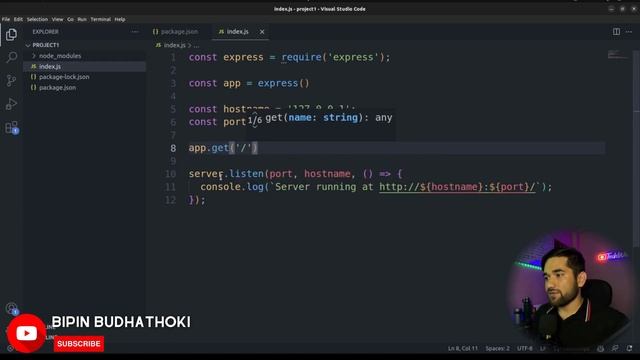Viewport: 640px width, 360px height.
Task: Click the word 'require' on line 1
Action: click(301, 57)
